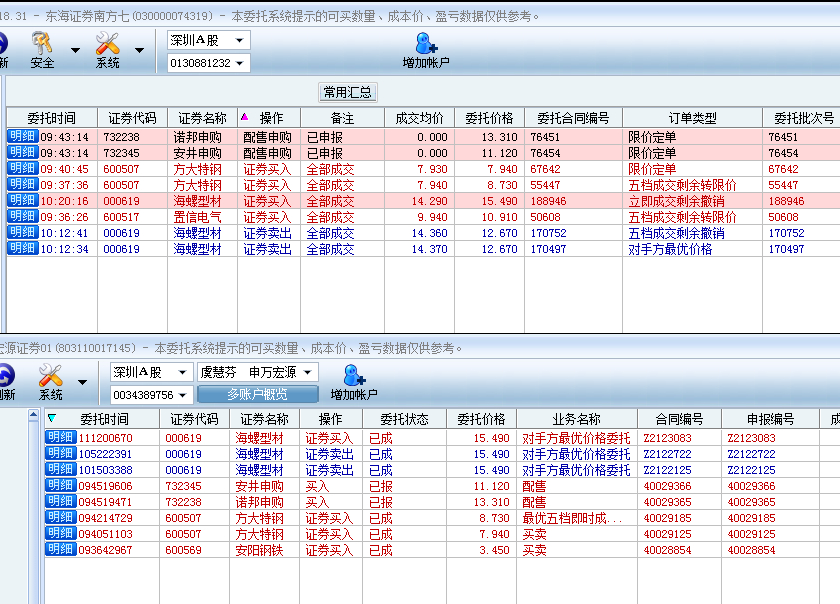Open 系统 tools icon in the bottom window

pyautogui.click(x=50, y=382)
